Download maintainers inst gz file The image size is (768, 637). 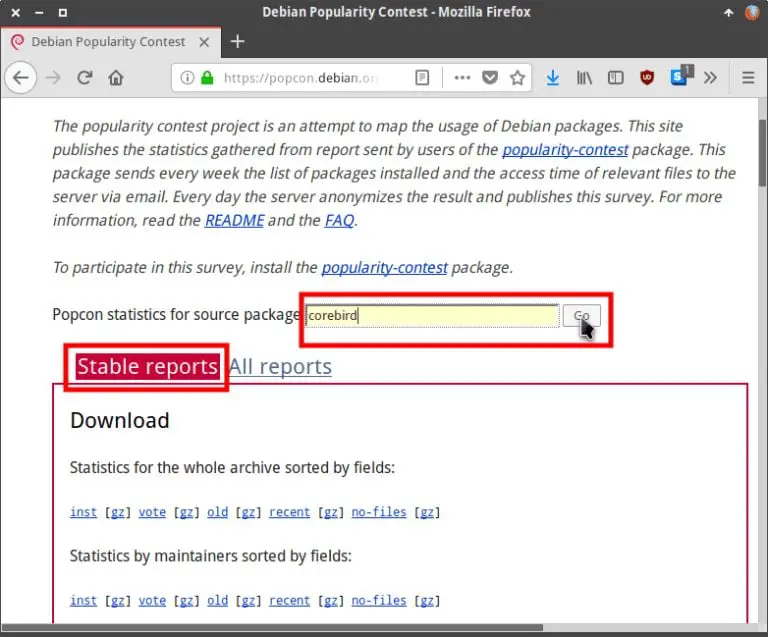coord(118,601)
